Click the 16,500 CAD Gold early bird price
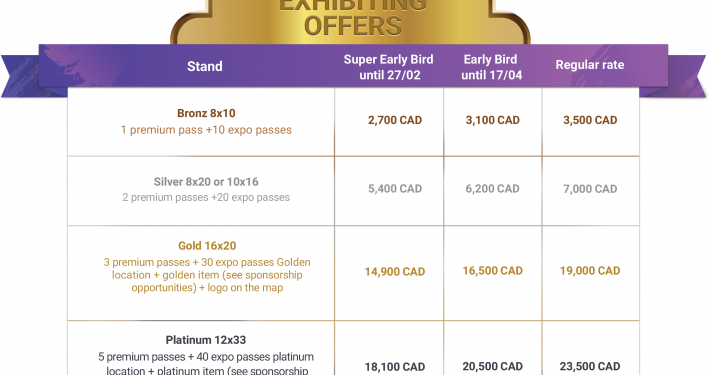 493,271
